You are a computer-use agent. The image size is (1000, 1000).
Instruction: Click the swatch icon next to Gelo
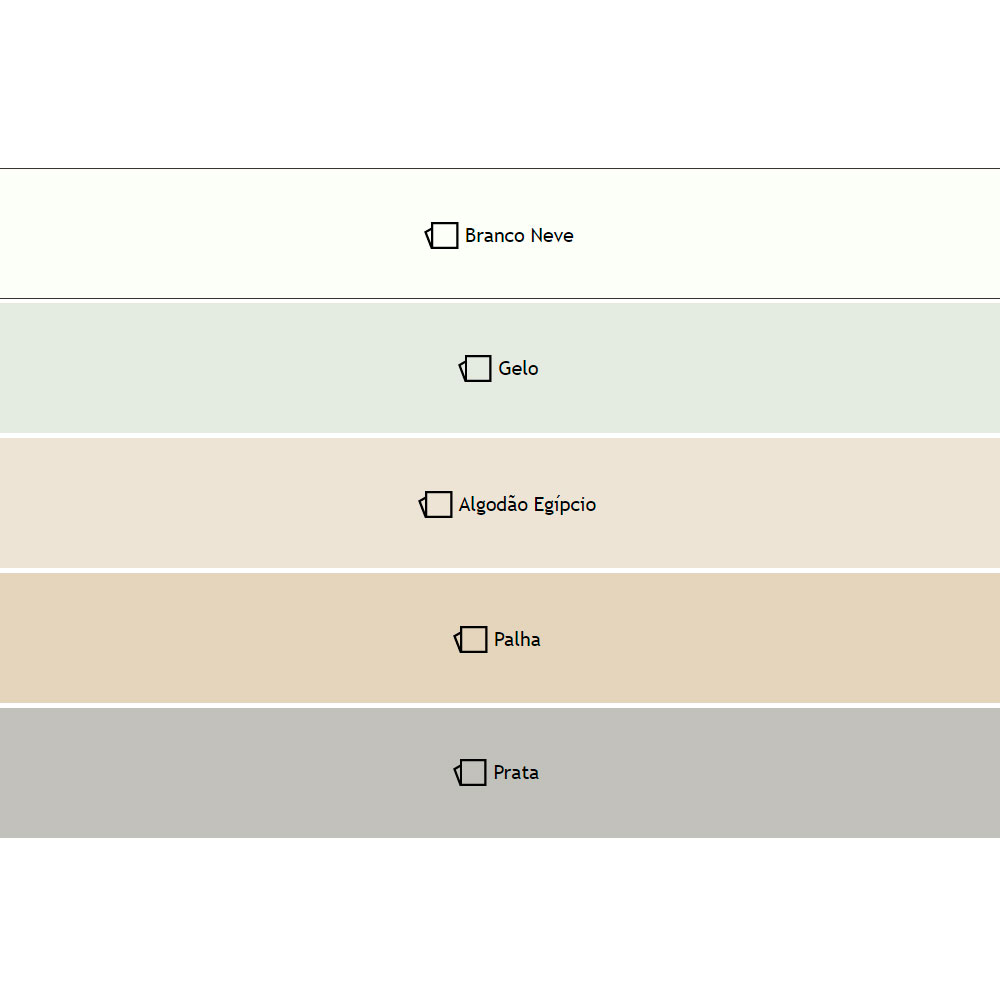tap(476, 368)
